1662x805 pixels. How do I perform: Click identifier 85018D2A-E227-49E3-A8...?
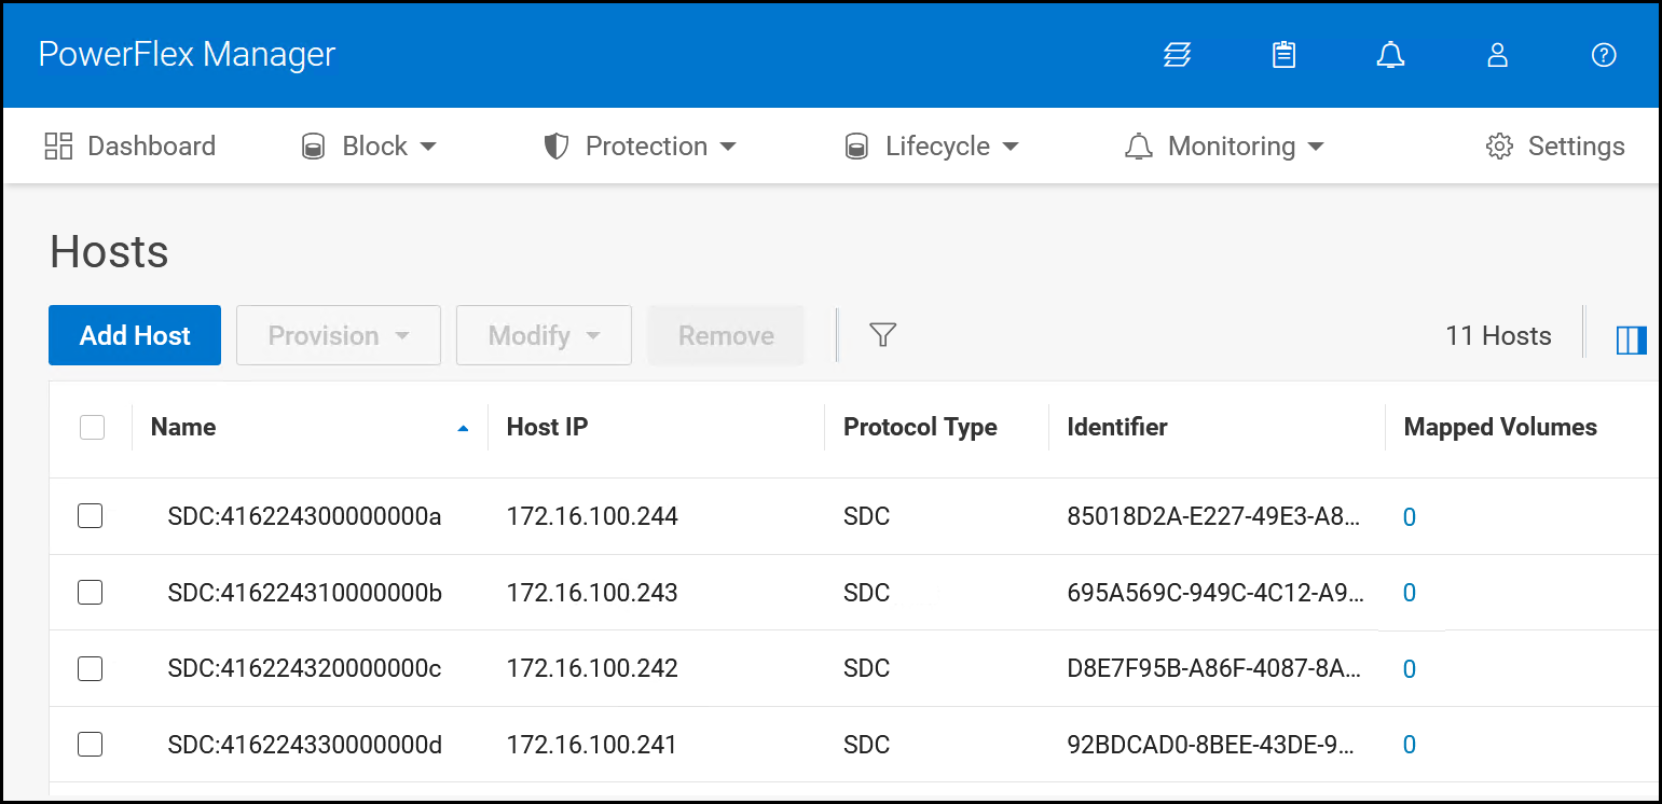point(1213,516)
